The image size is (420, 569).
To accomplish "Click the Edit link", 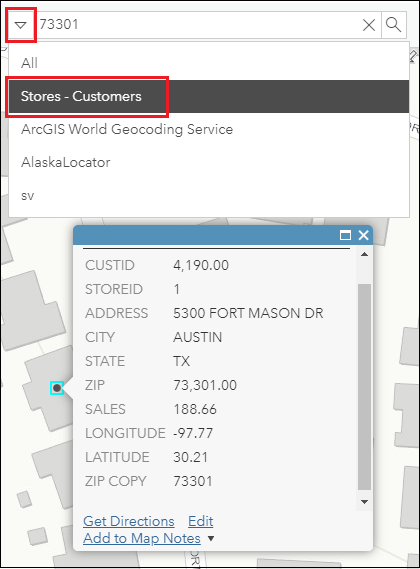I will (x=200, y=521).
